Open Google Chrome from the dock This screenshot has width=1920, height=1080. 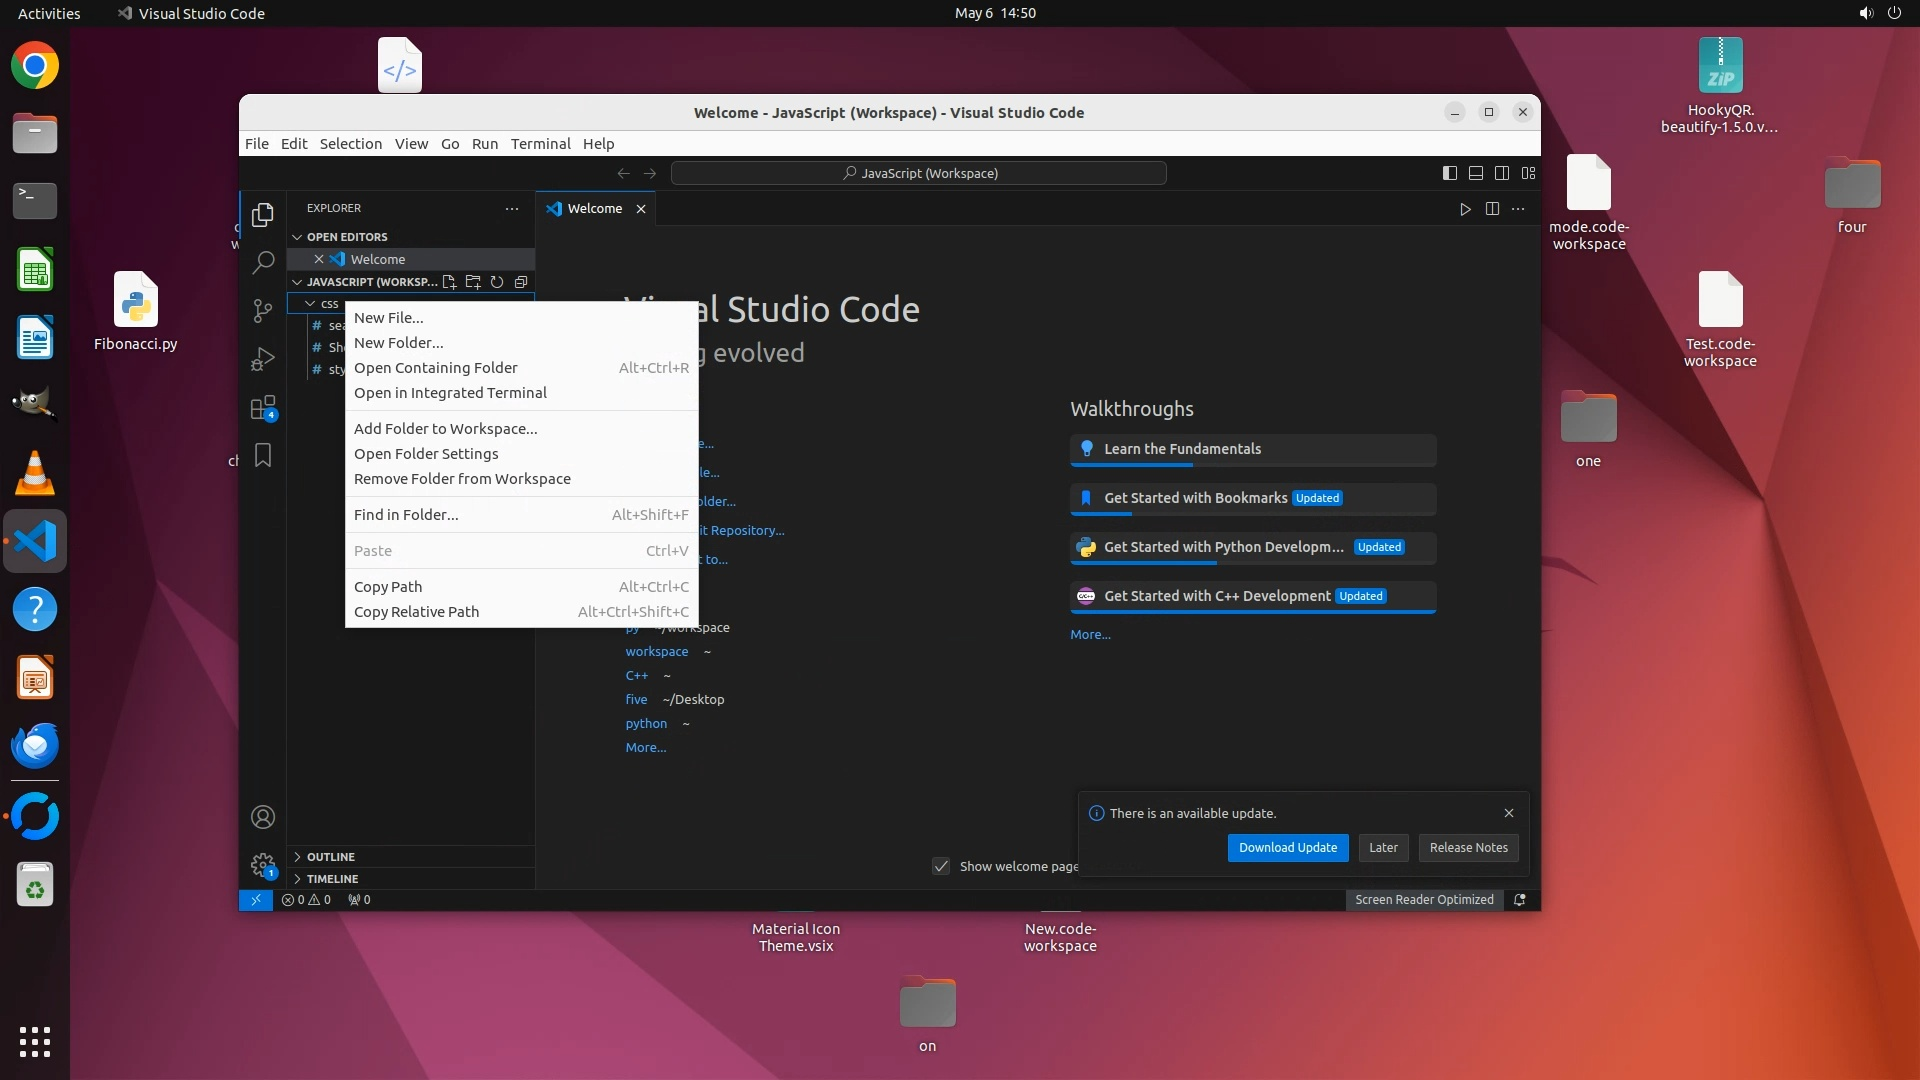pos(35,67)
